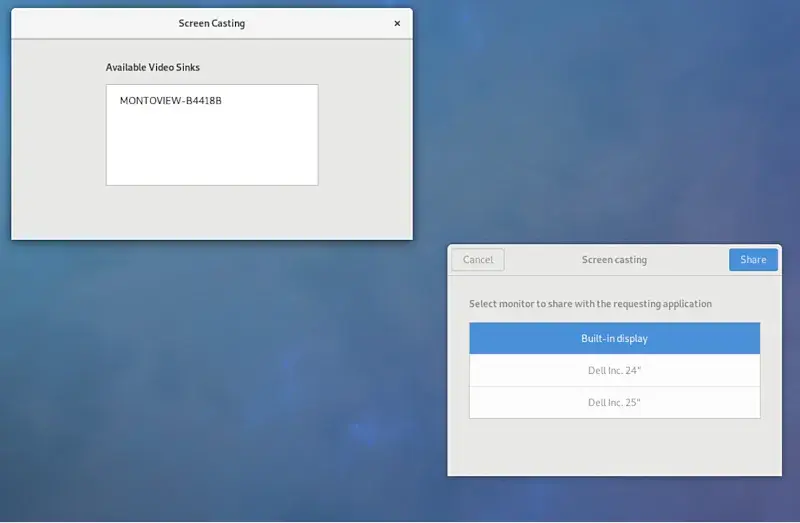Click the Screen casting dialog header title
Screen dimensions: 800x523
tap(614, 260)
